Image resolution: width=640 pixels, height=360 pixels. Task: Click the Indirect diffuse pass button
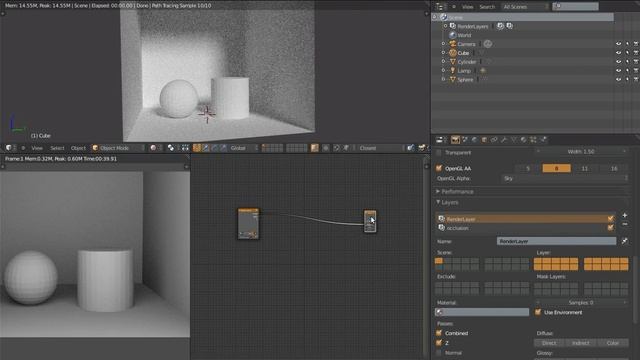pos(580,343)
